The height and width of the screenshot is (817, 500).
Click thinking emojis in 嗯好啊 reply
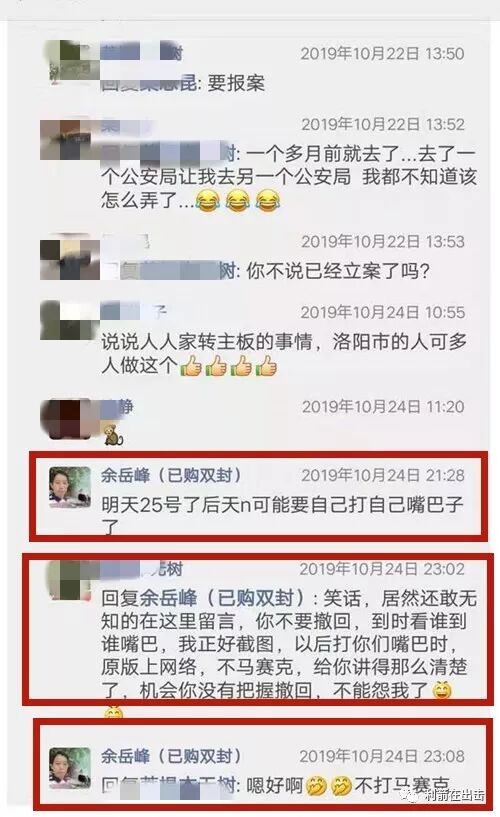329,786
